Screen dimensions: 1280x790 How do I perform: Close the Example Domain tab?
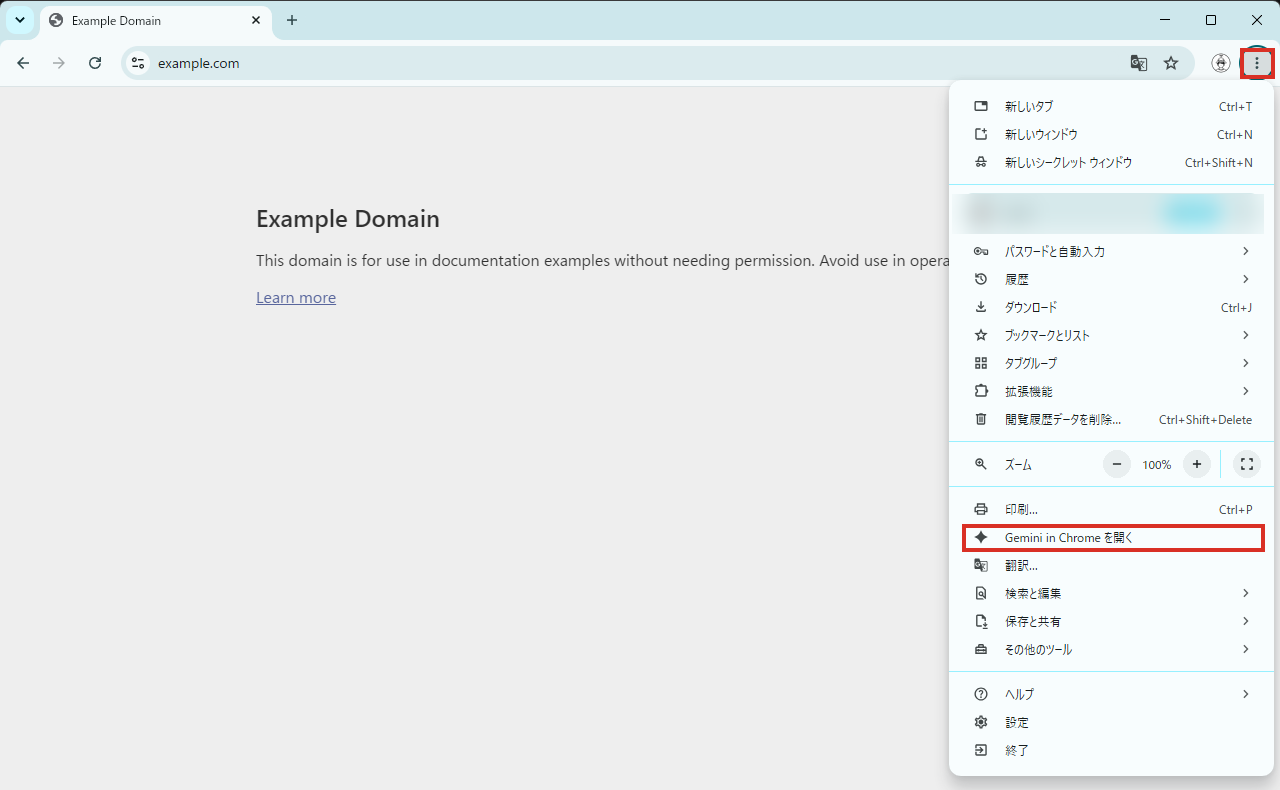[256, 20]
